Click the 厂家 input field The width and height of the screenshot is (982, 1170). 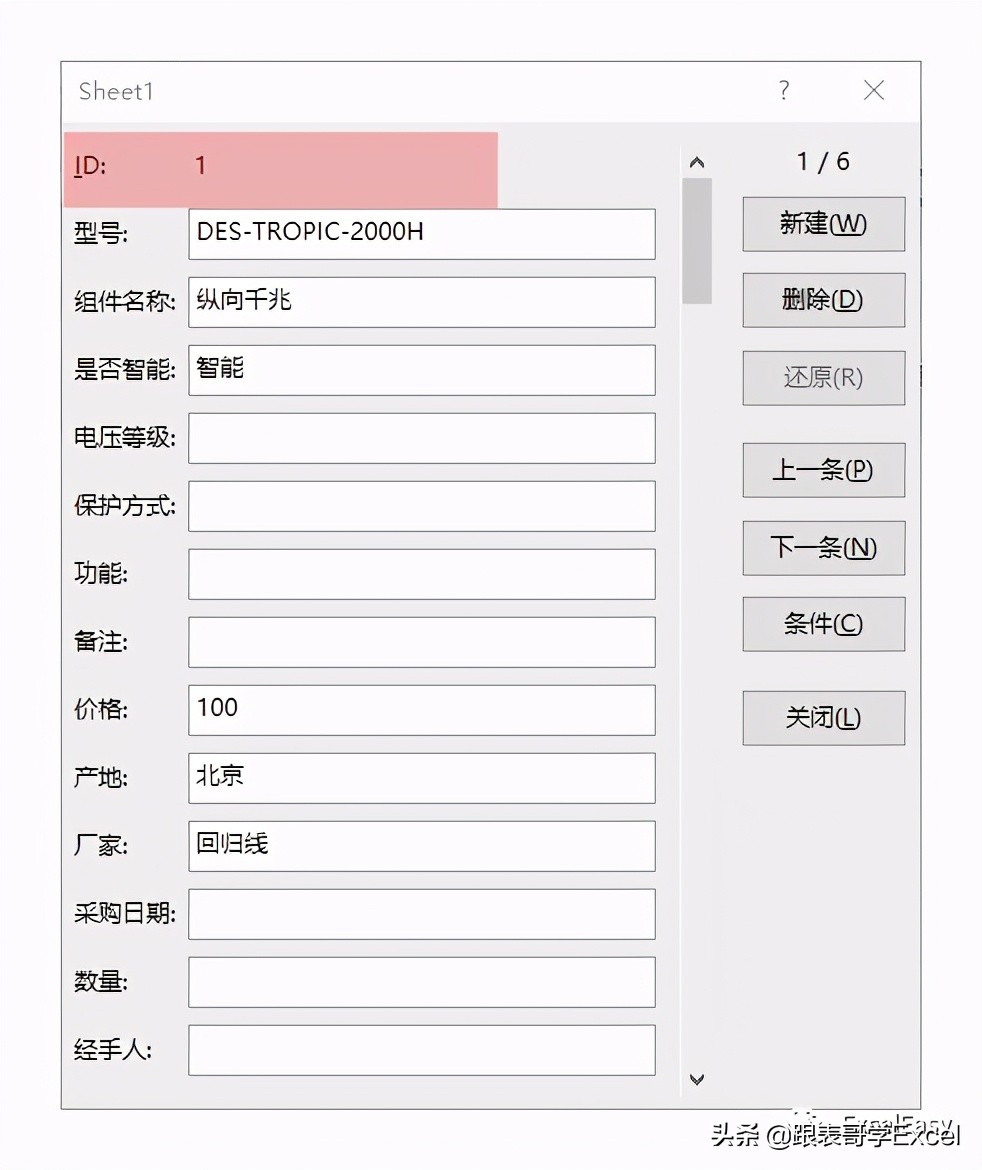coord(421,846)
